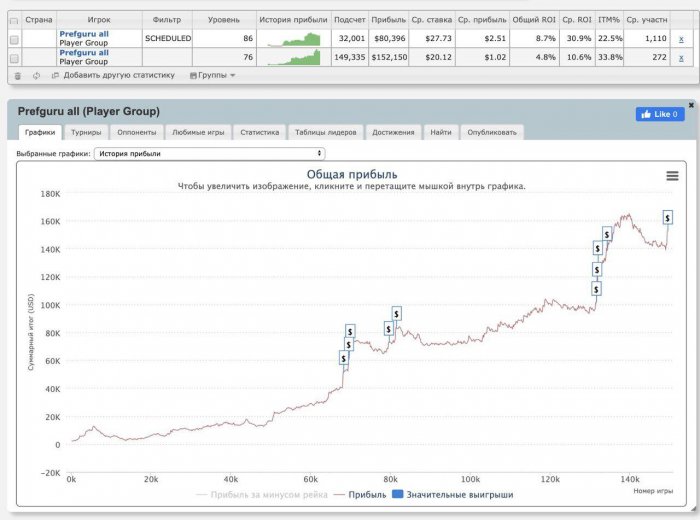This screenshot has height=520, width=700.
Task: Click the $ win marker near 125K
Action: (x=597, y=270)
